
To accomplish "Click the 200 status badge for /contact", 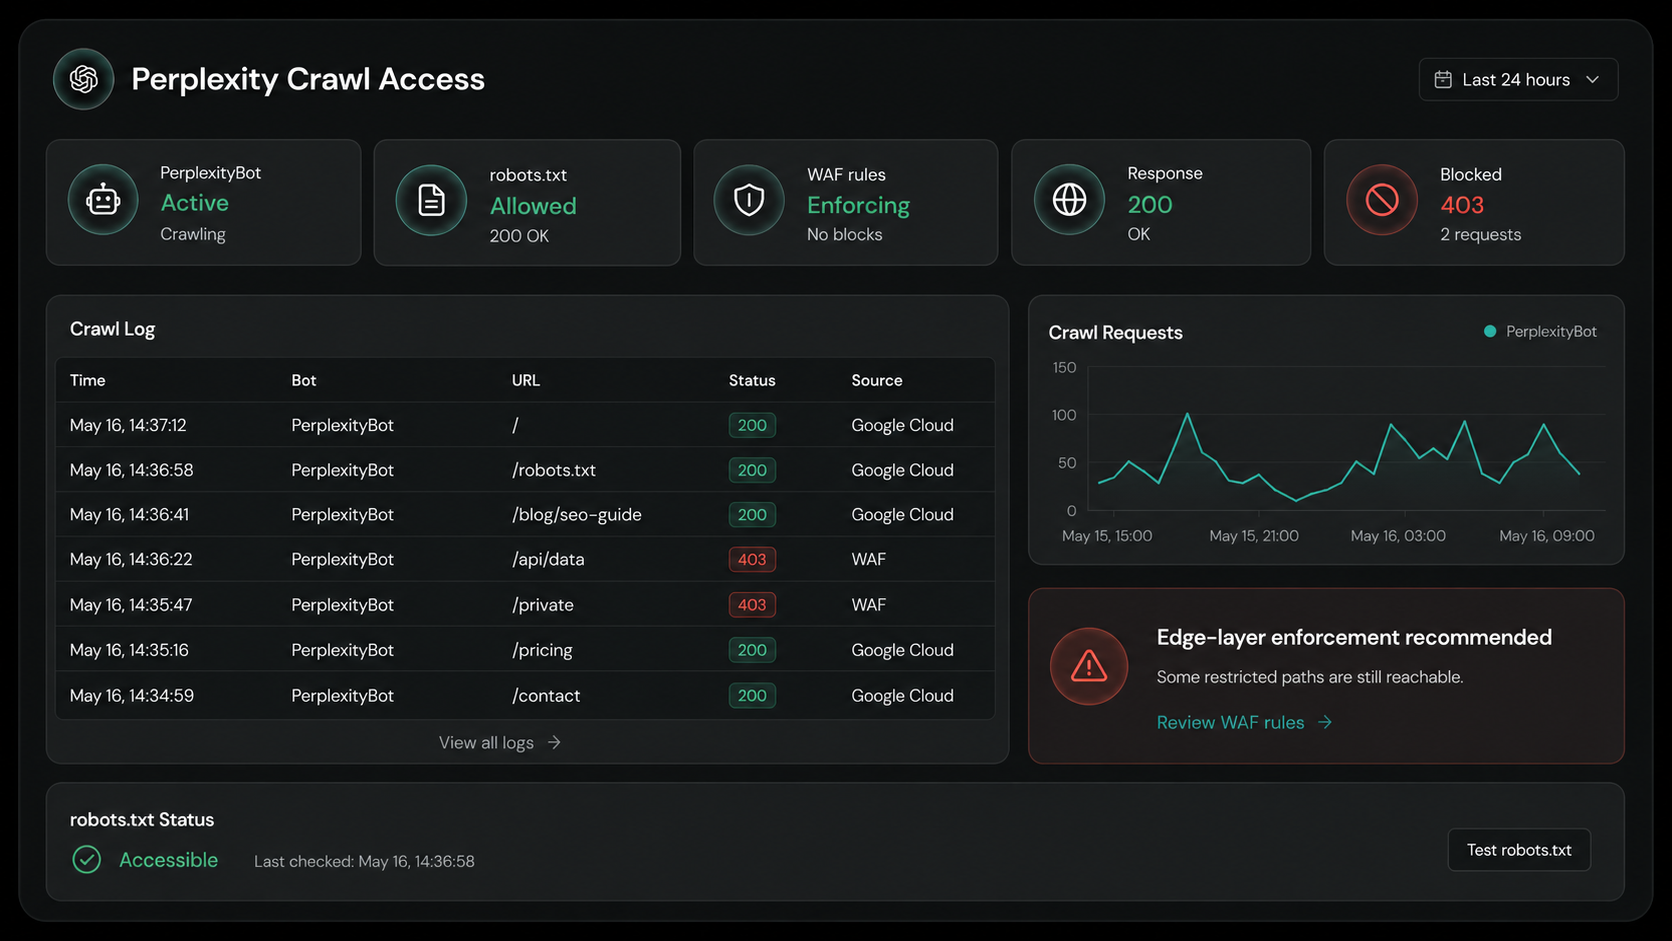I will click(752, 695).
